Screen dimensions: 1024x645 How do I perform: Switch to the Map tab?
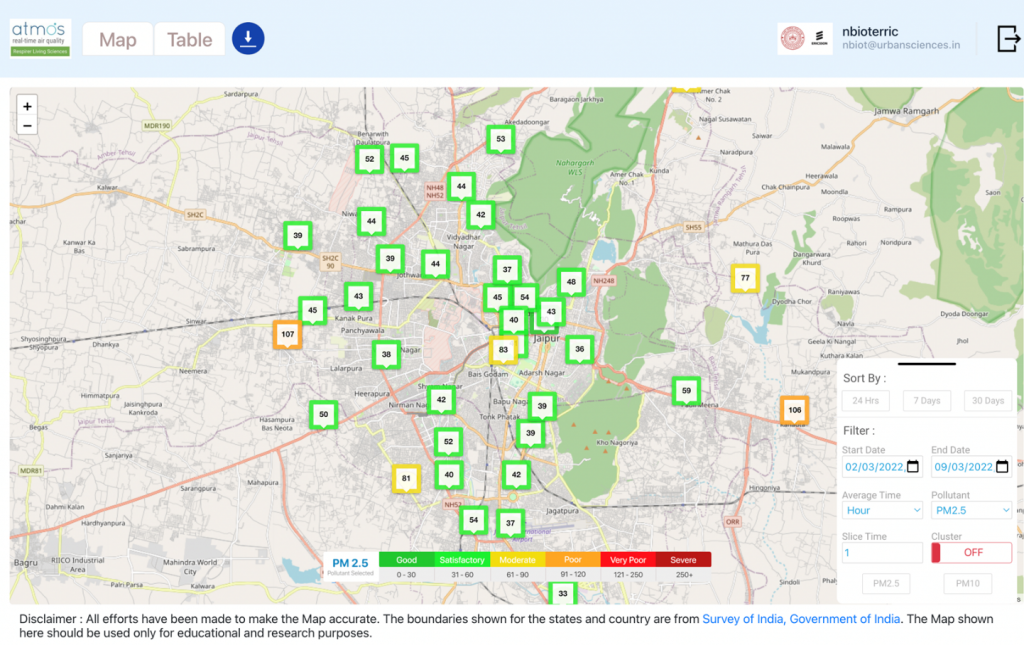118,40
